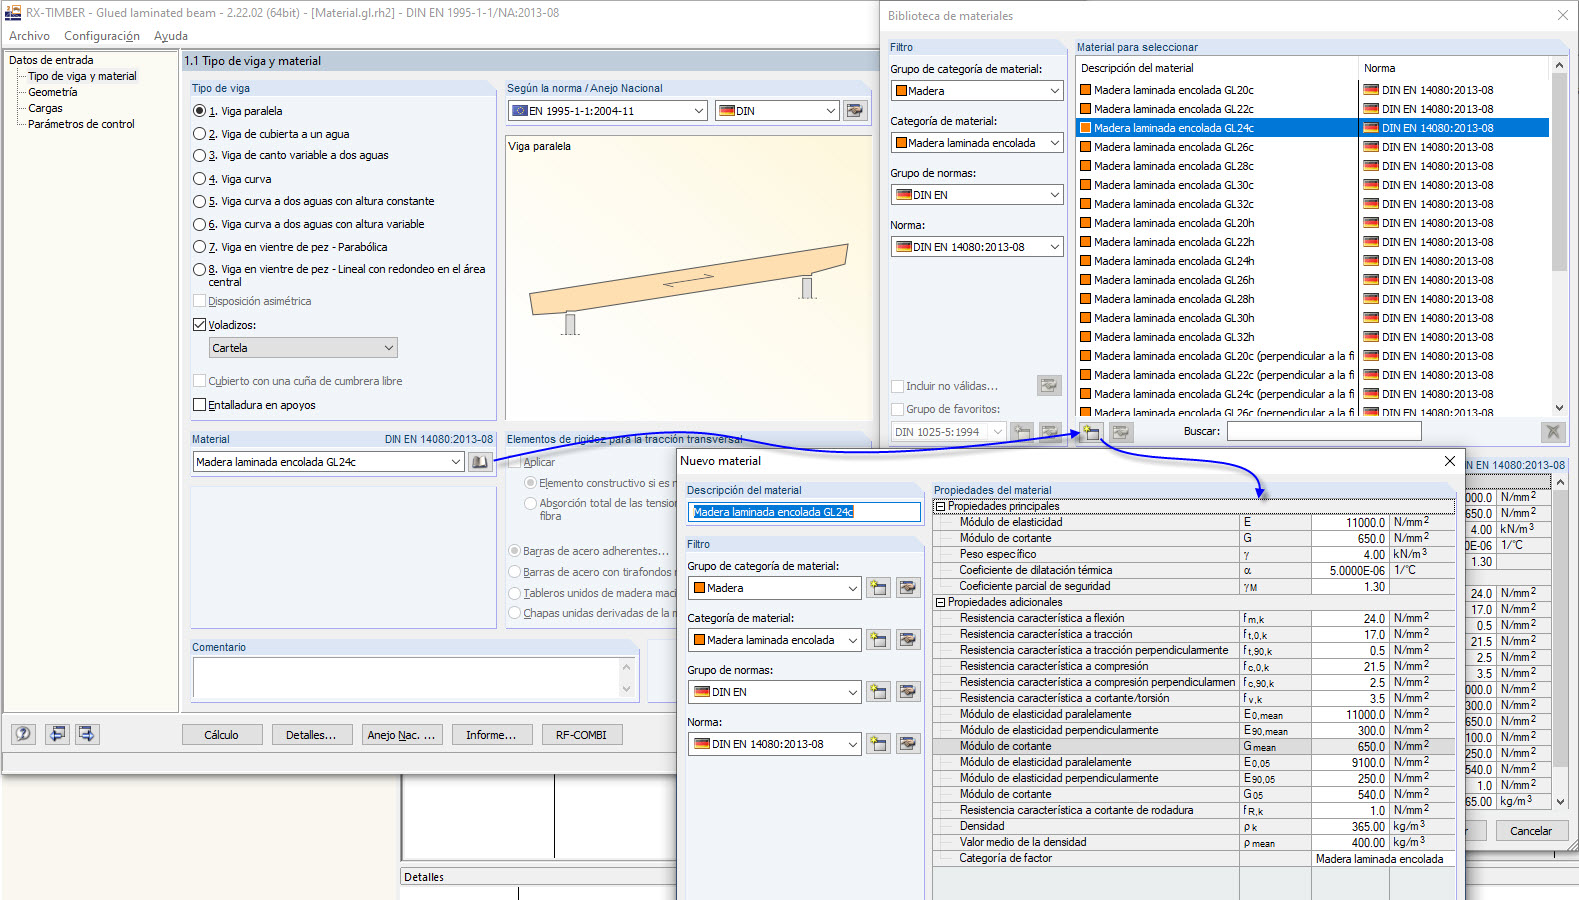The width and height of the screenshot is (1579, 900).
Task: Open national annex settings icon beside DIN
Action: pos(854,111)
